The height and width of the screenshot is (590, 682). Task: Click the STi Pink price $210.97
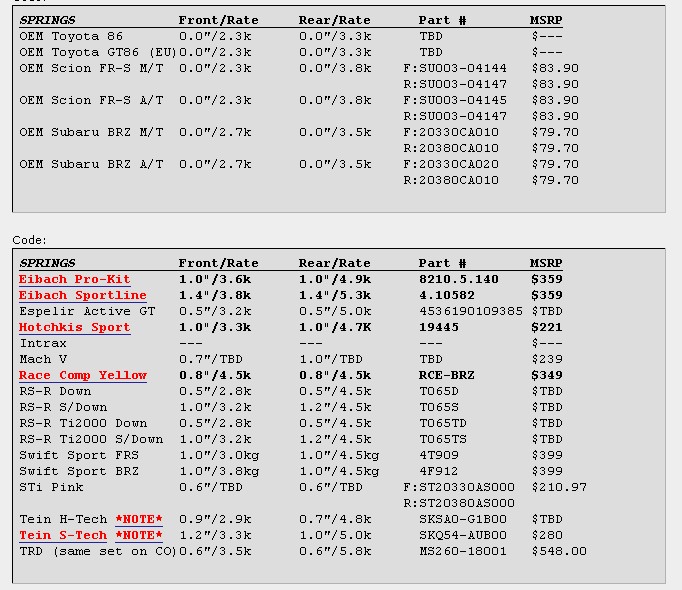click(x=559, y=487)
